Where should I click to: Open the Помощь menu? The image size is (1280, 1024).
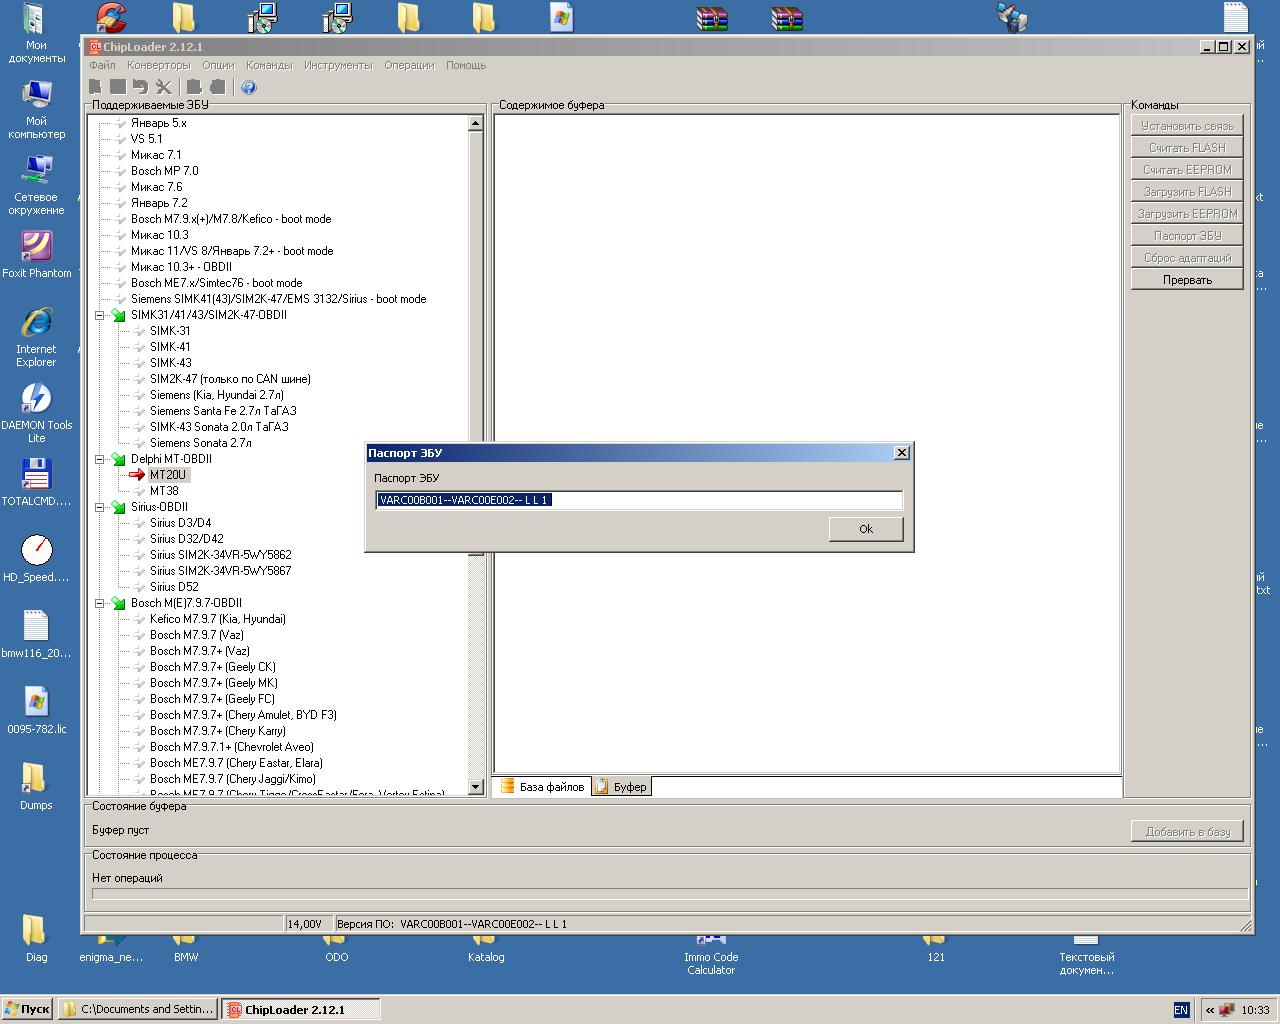click(466, 65)
